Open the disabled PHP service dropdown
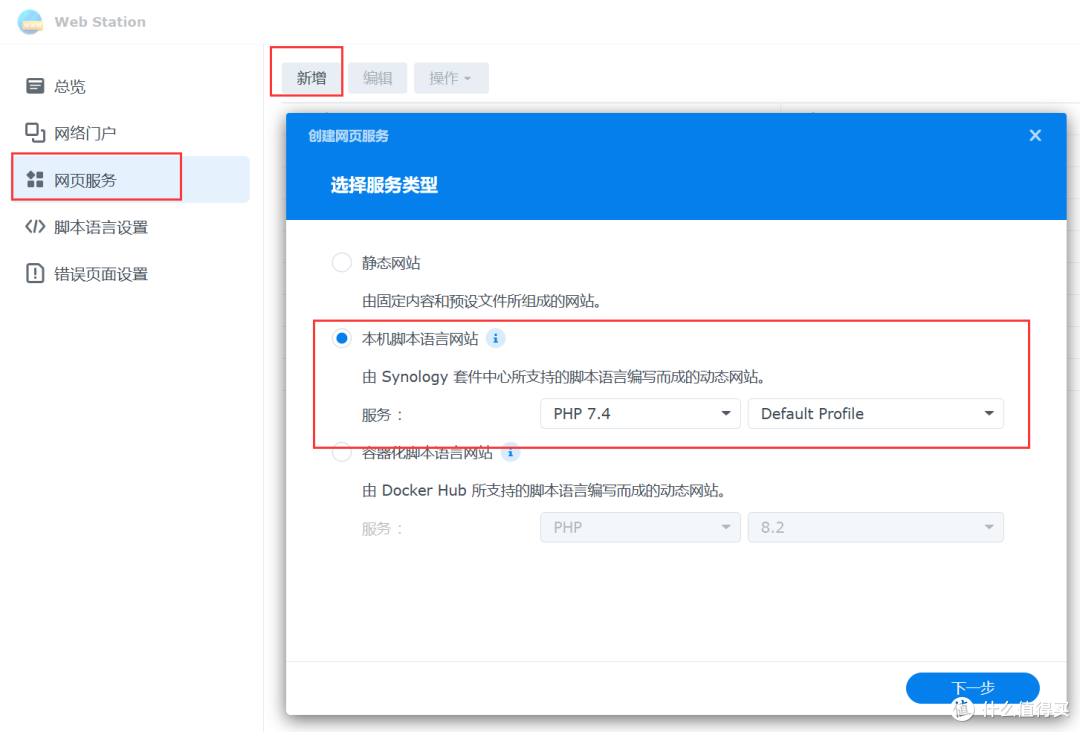The image size is (1080, 732). pos(639,527)
